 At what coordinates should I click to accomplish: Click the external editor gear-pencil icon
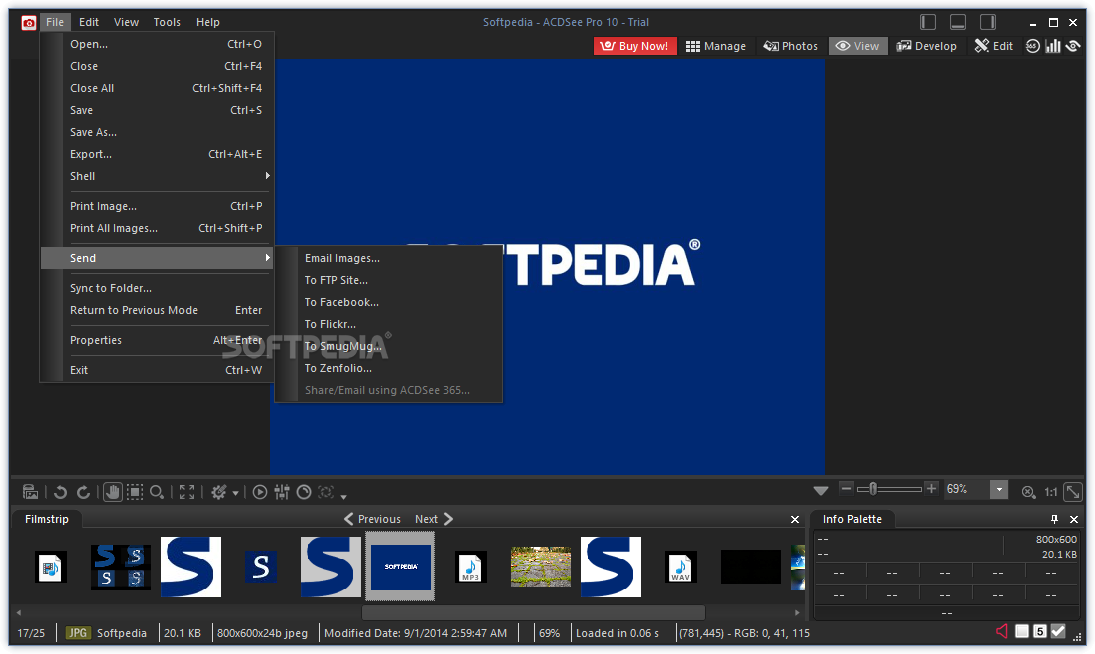tap(219, 492)
